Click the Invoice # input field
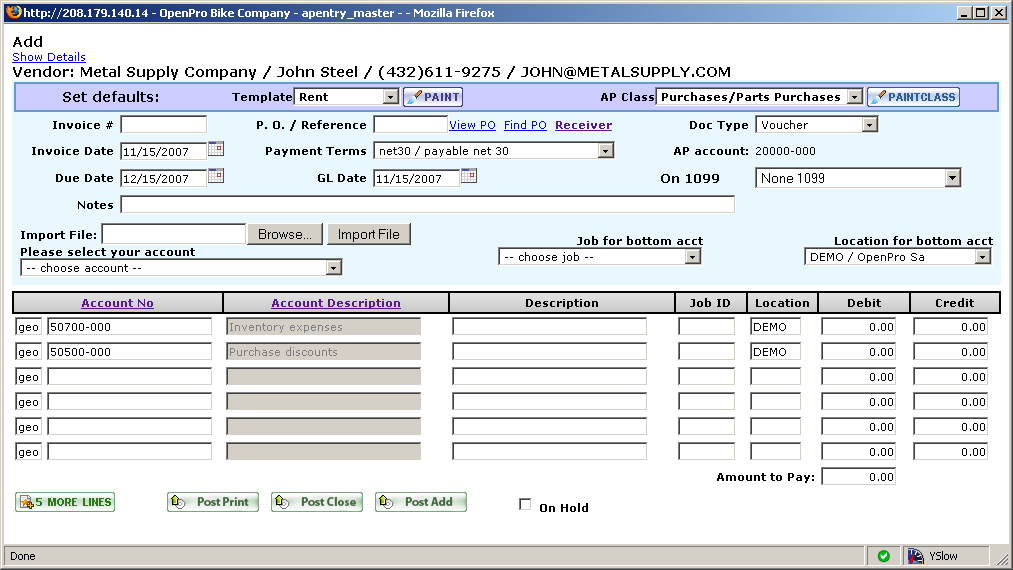This screenshot has width=1013, height=570. [x=163, y=125]
